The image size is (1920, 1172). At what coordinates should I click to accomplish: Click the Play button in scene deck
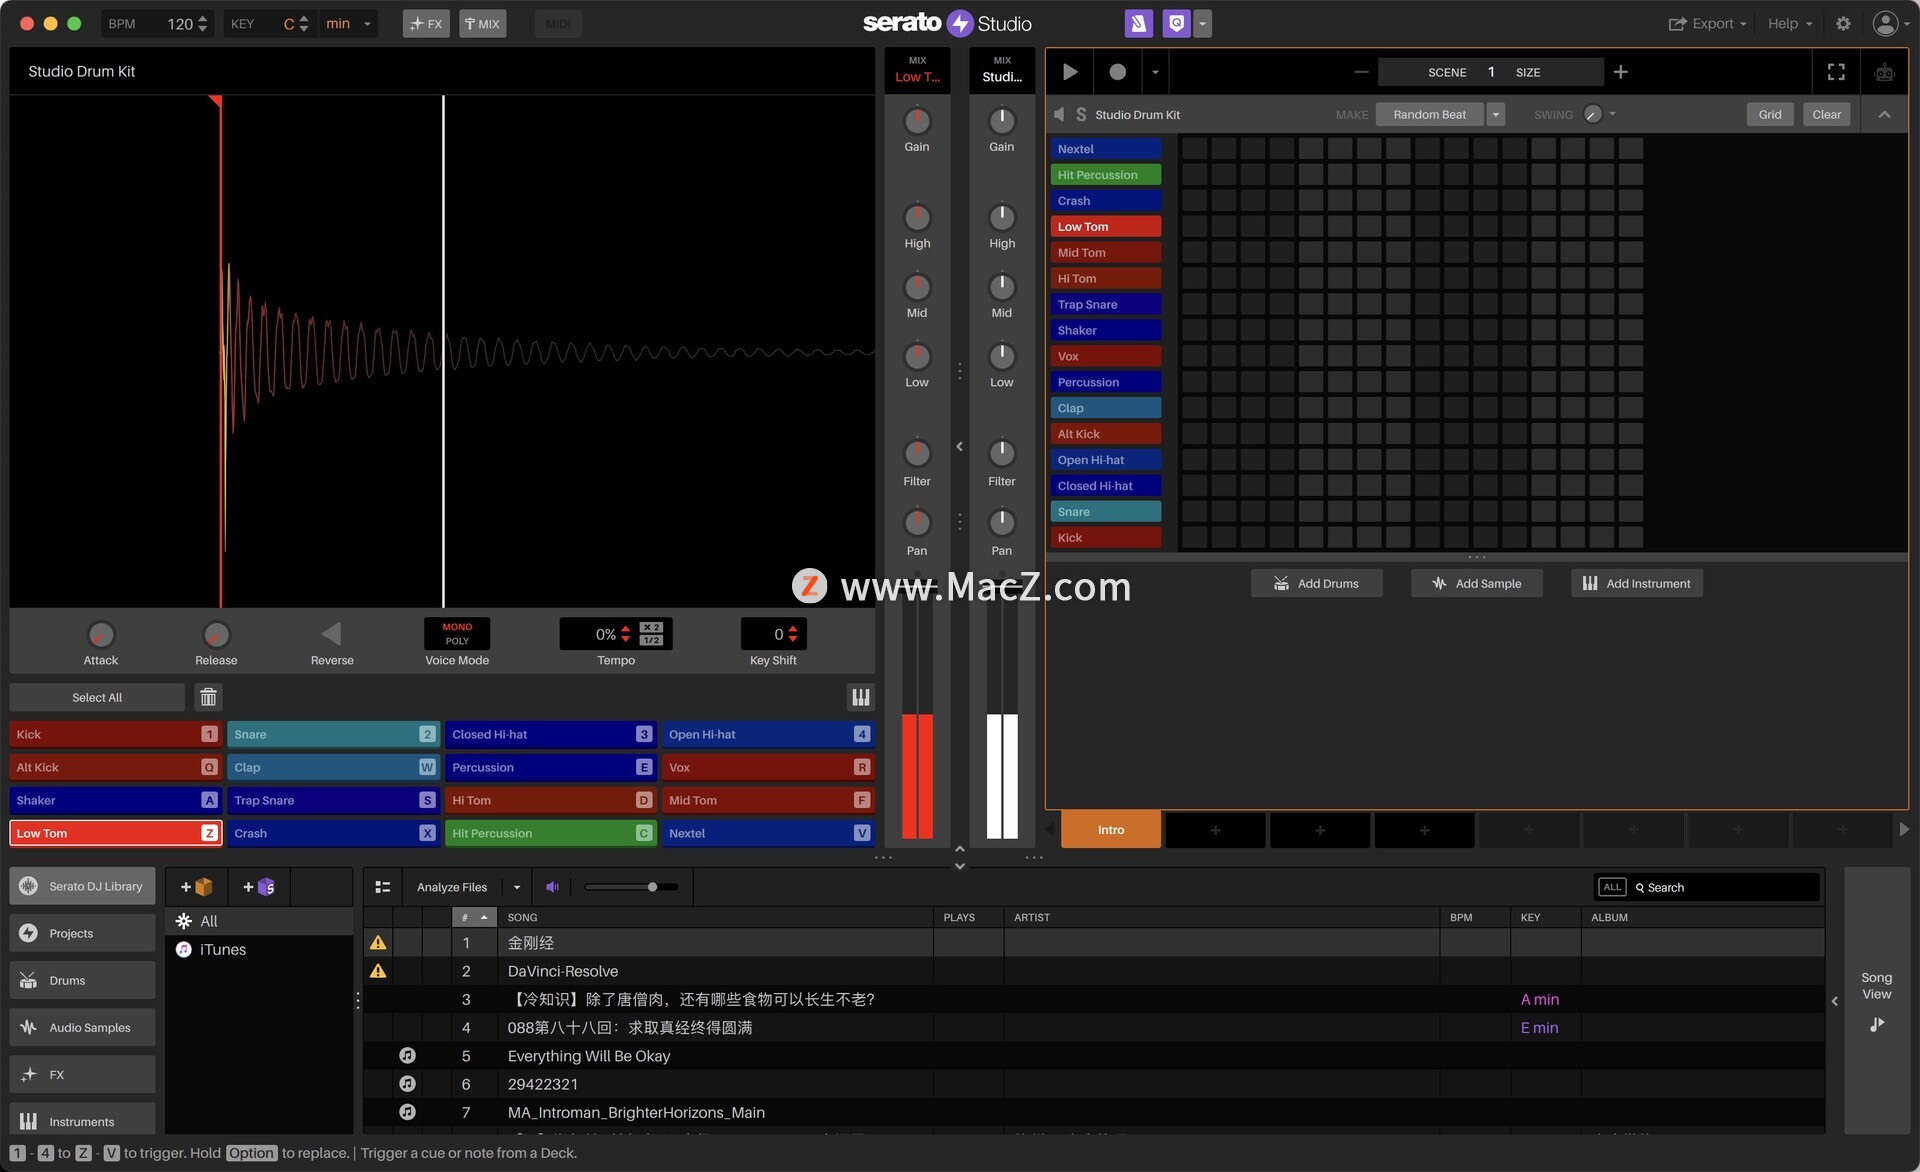point(1069,72)
